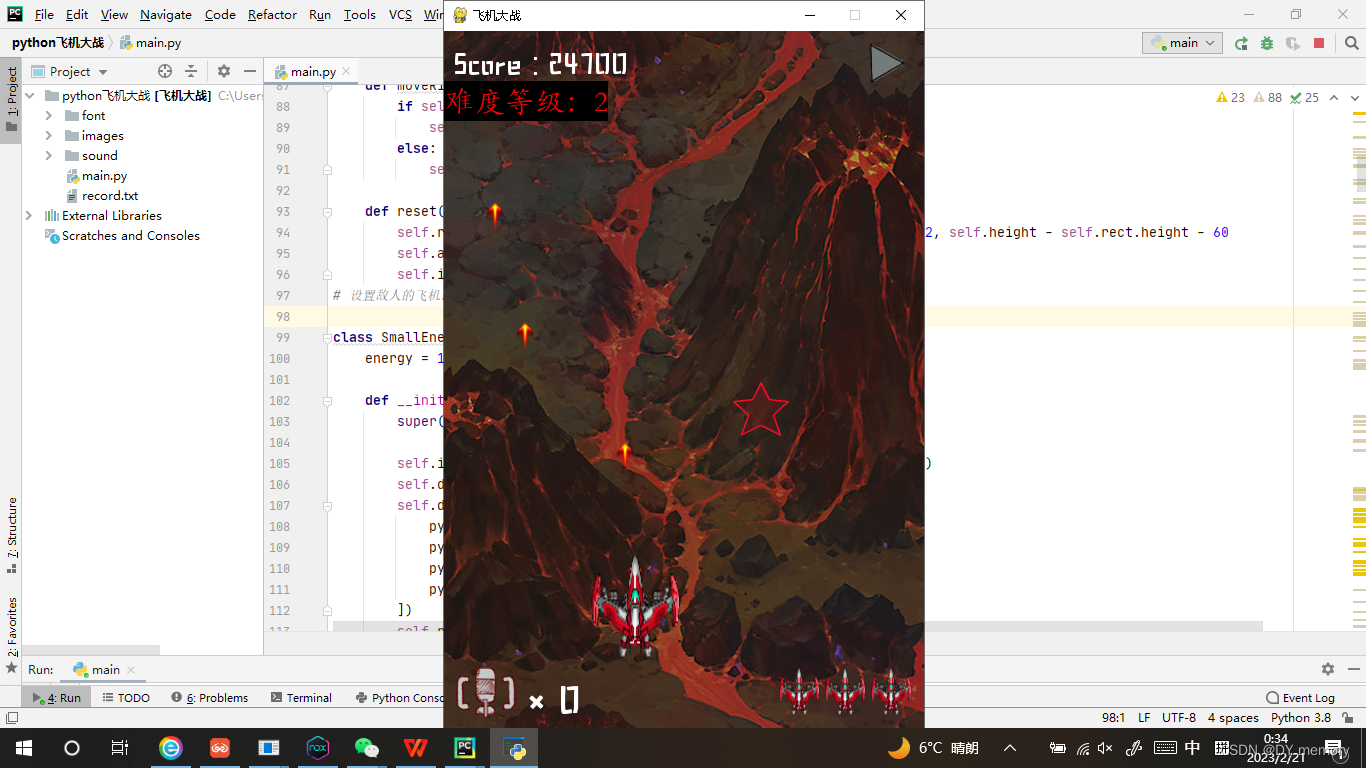The image size is (1366, 768).
Task: Click the Rerun 'main' icon in PyCharm toolbar
Action: [x=1241, y=43]
